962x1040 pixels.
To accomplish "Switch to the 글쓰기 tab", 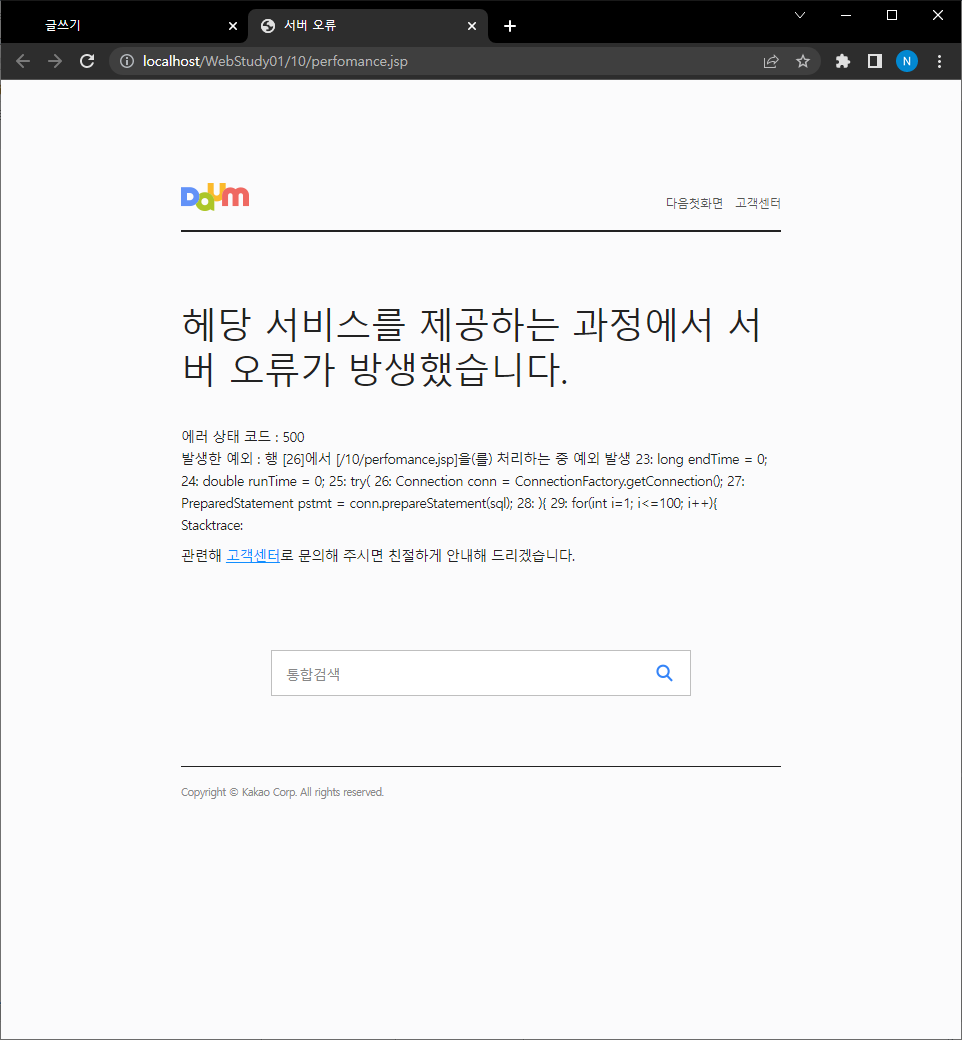I will coord(126,26).
